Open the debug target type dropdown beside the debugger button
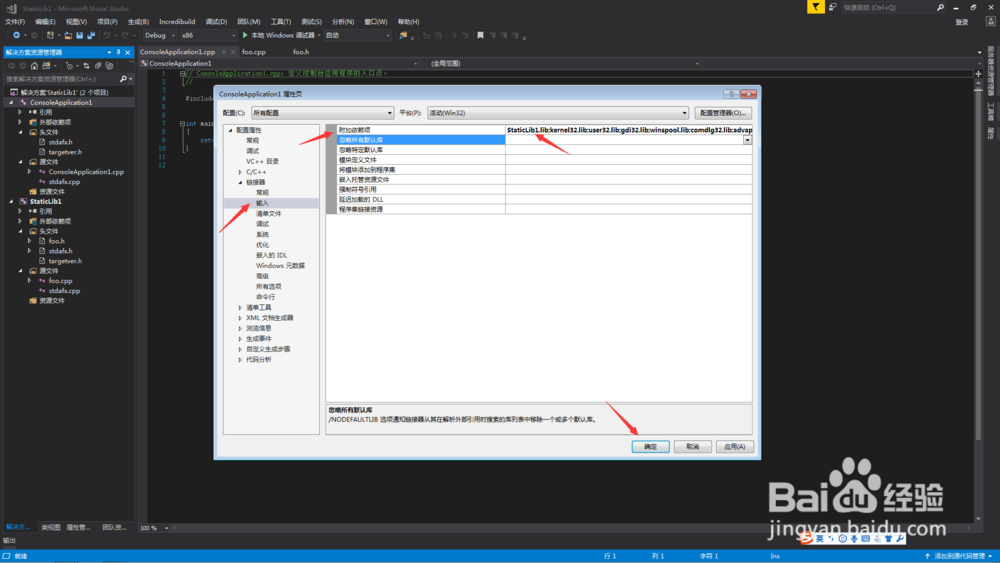 (357, 36)
